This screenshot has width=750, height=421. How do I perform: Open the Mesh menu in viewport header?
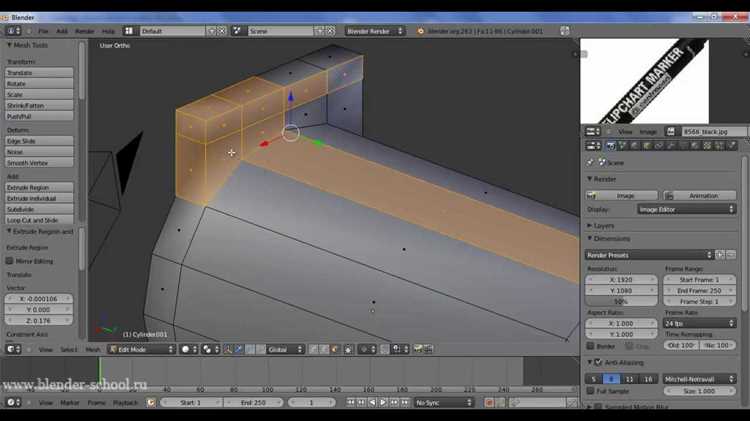93,350
